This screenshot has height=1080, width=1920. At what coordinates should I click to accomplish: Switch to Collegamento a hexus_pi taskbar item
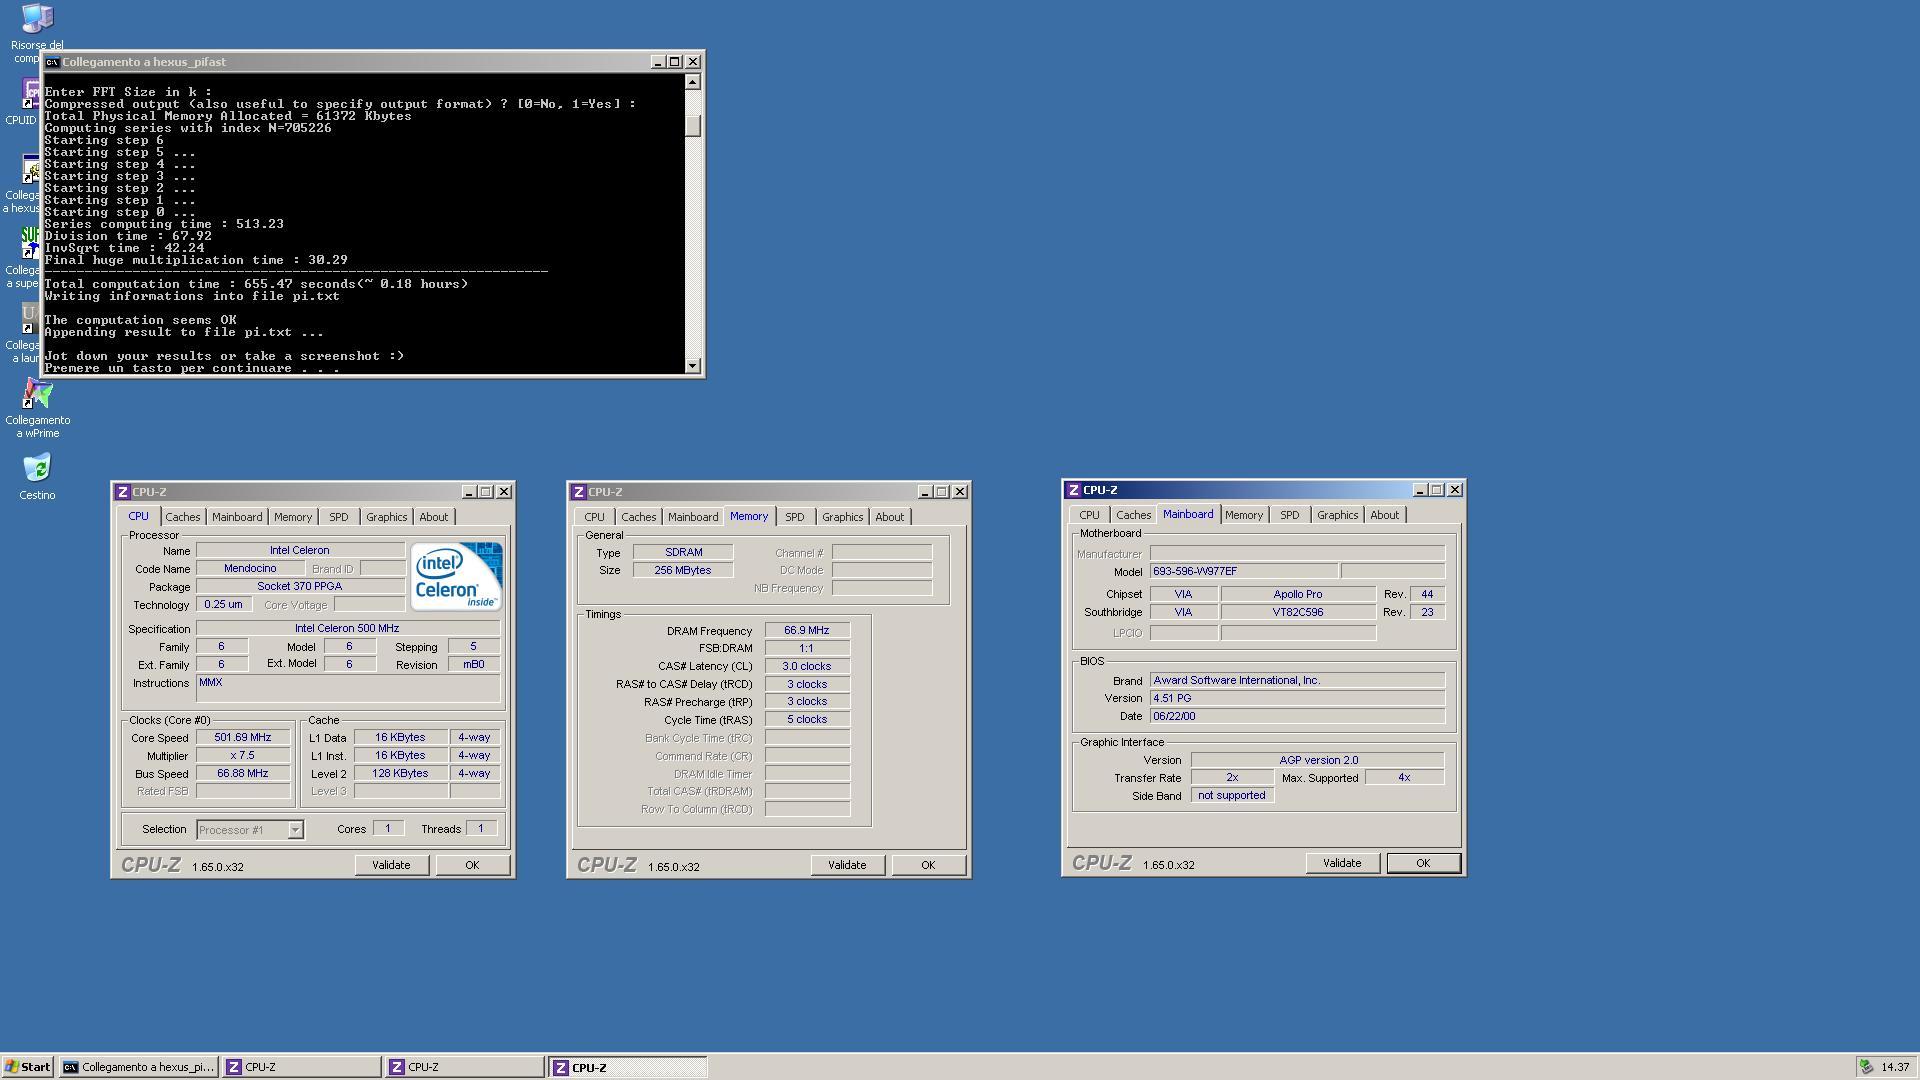[139, 1067]
